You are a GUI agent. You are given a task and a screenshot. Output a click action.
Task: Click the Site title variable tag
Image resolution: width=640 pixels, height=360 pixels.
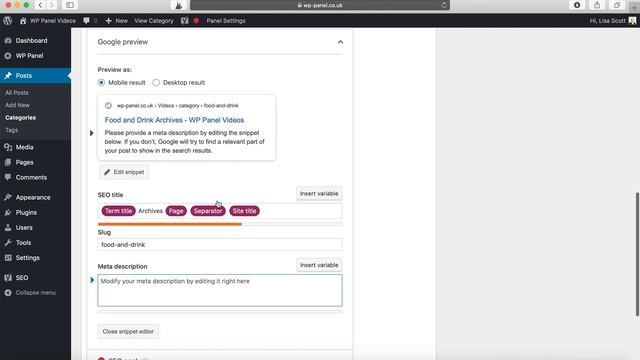click(244, 211)
